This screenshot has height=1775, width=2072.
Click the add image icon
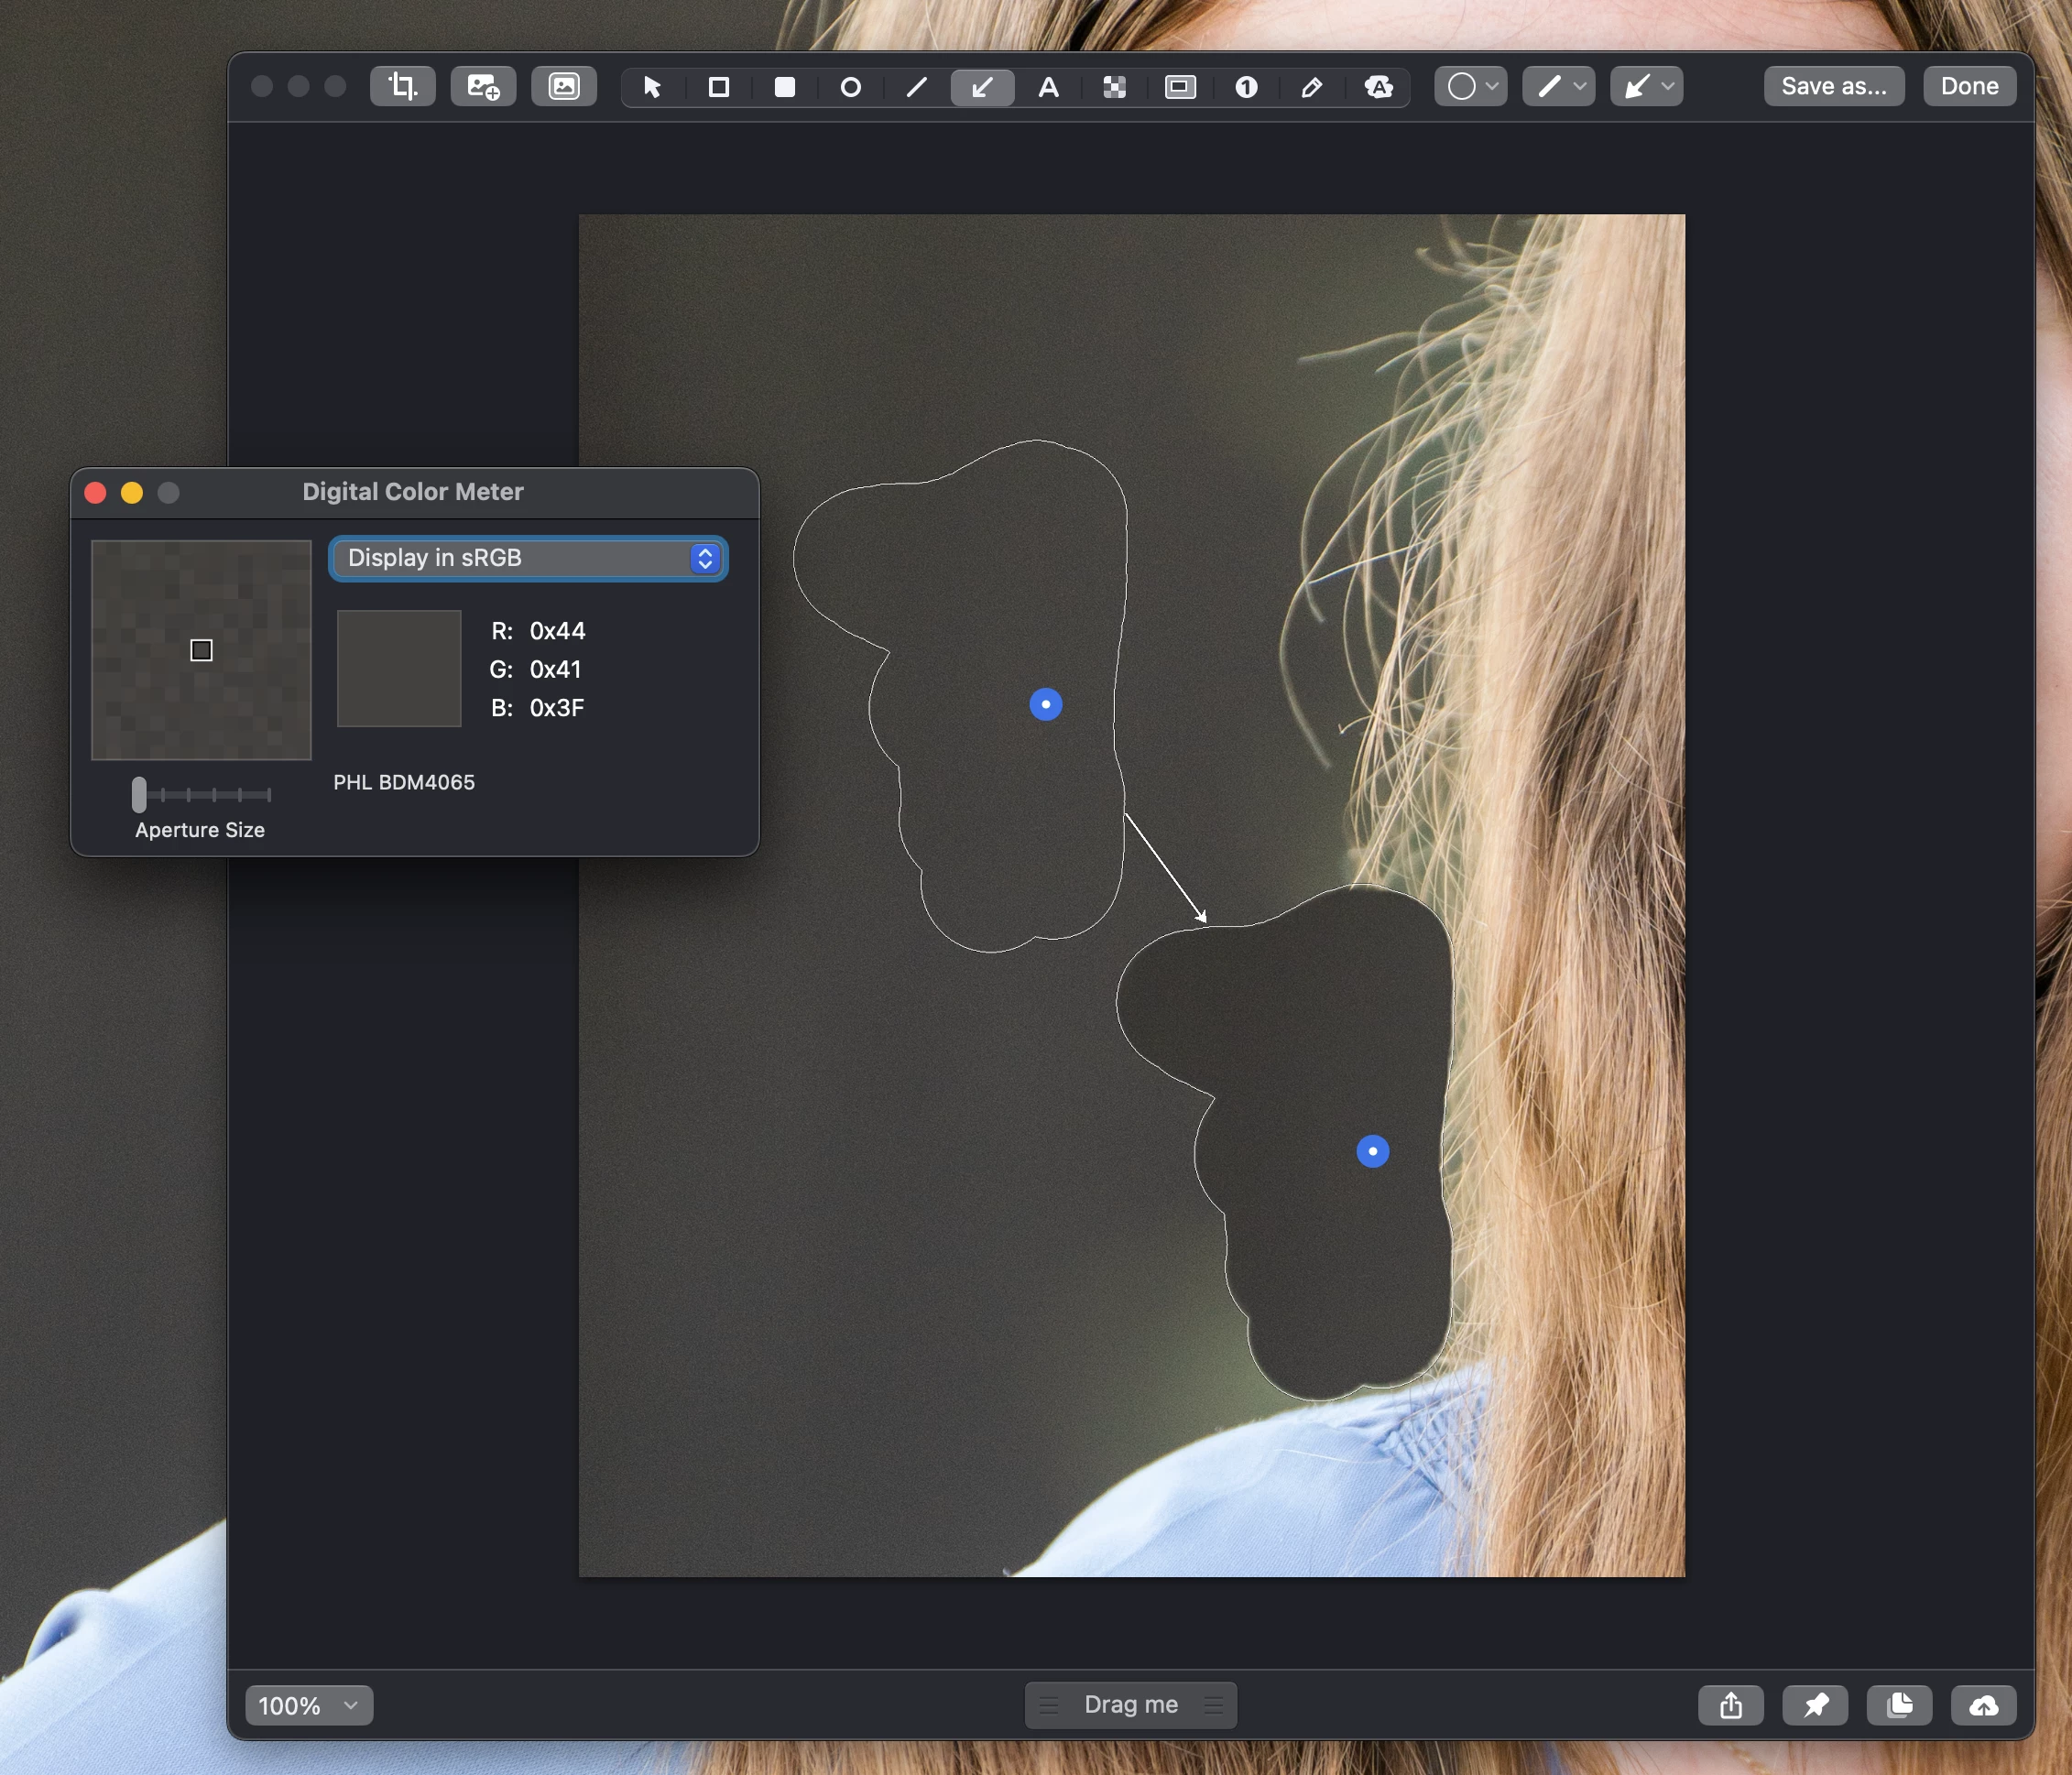(483, 87)
